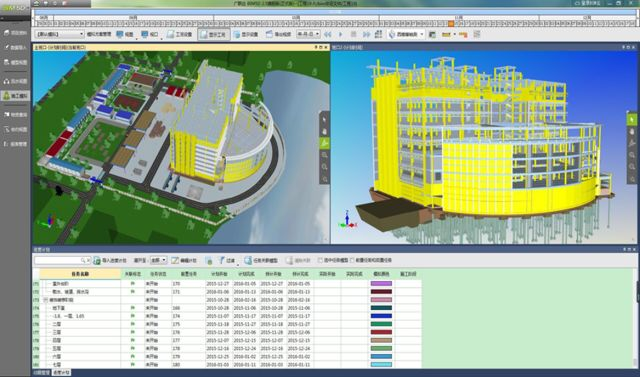The height and width of the screenshot is (377, 640).
Task: Click the 任务关联模型 link model icon
Action: point(248,260)
